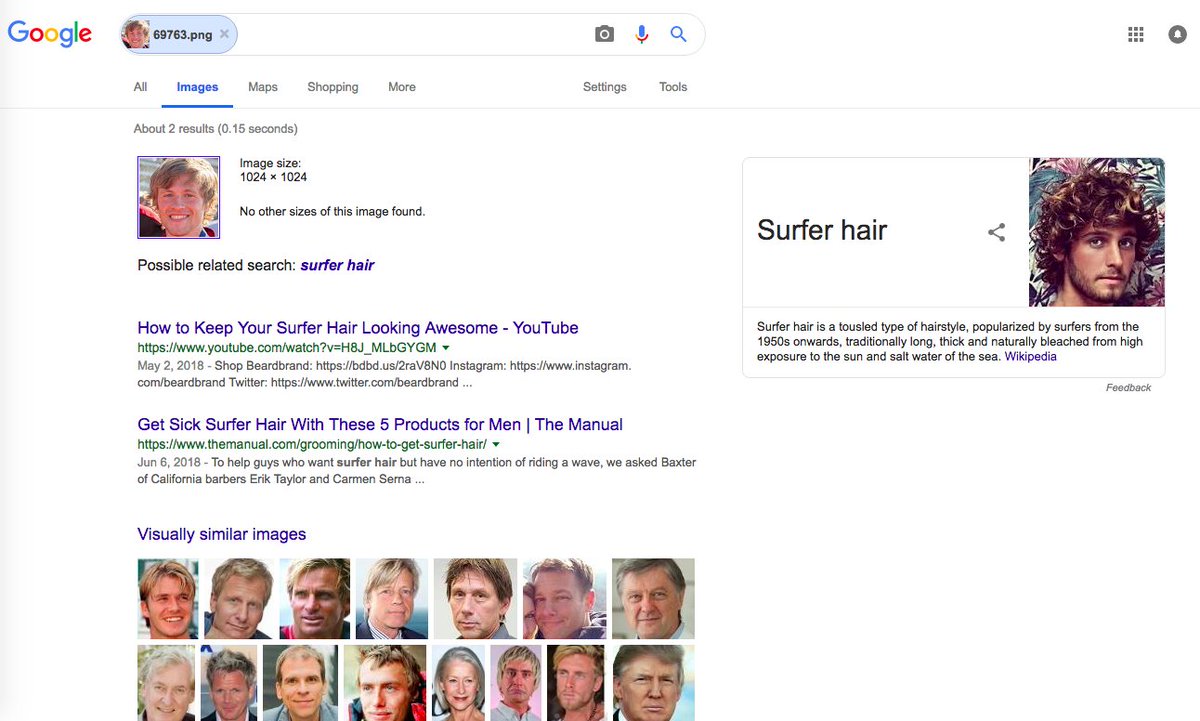The width and height of the screenshot is (1200, 721).
Task: Open the Shopping tab
Action: (x=333, y=87)
